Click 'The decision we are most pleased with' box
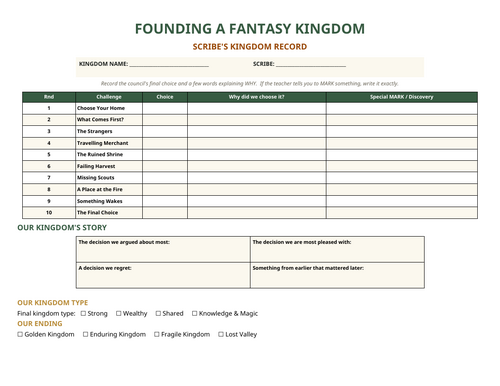This screenshot has width=500, height=386. [337, 249]
